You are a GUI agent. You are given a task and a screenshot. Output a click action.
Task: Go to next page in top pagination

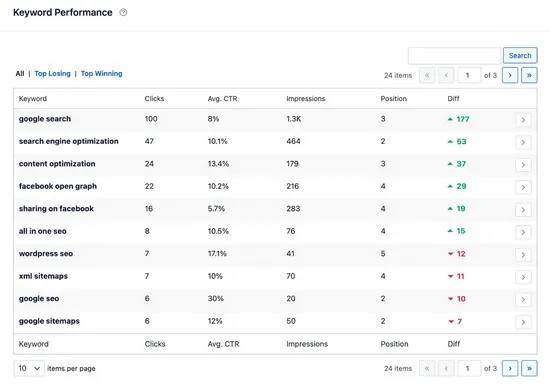point(510,75)
